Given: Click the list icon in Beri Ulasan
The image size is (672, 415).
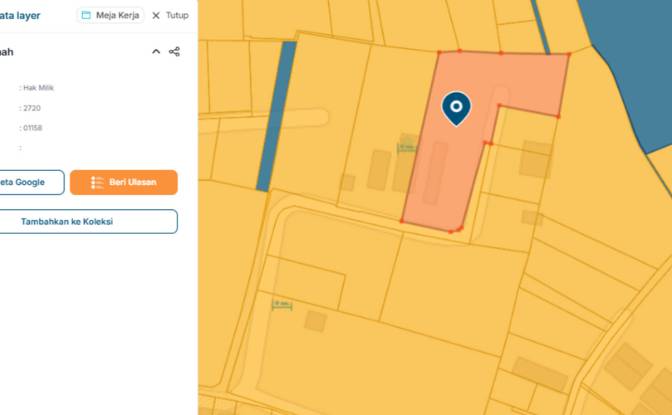Looking at the screenshot, I should (97, 182).
